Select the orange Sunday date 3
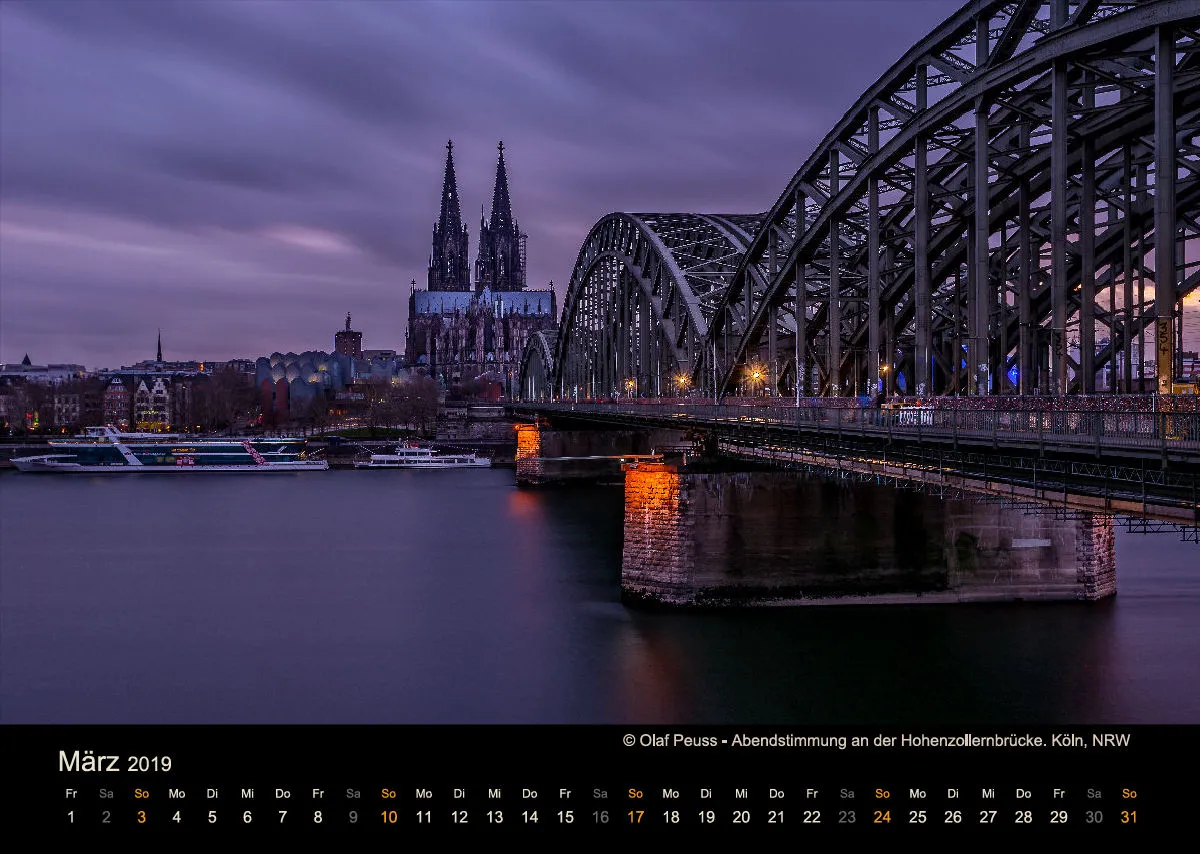Screen dimensions: 1200x854 pyautogui.click(x=141, y=817)
